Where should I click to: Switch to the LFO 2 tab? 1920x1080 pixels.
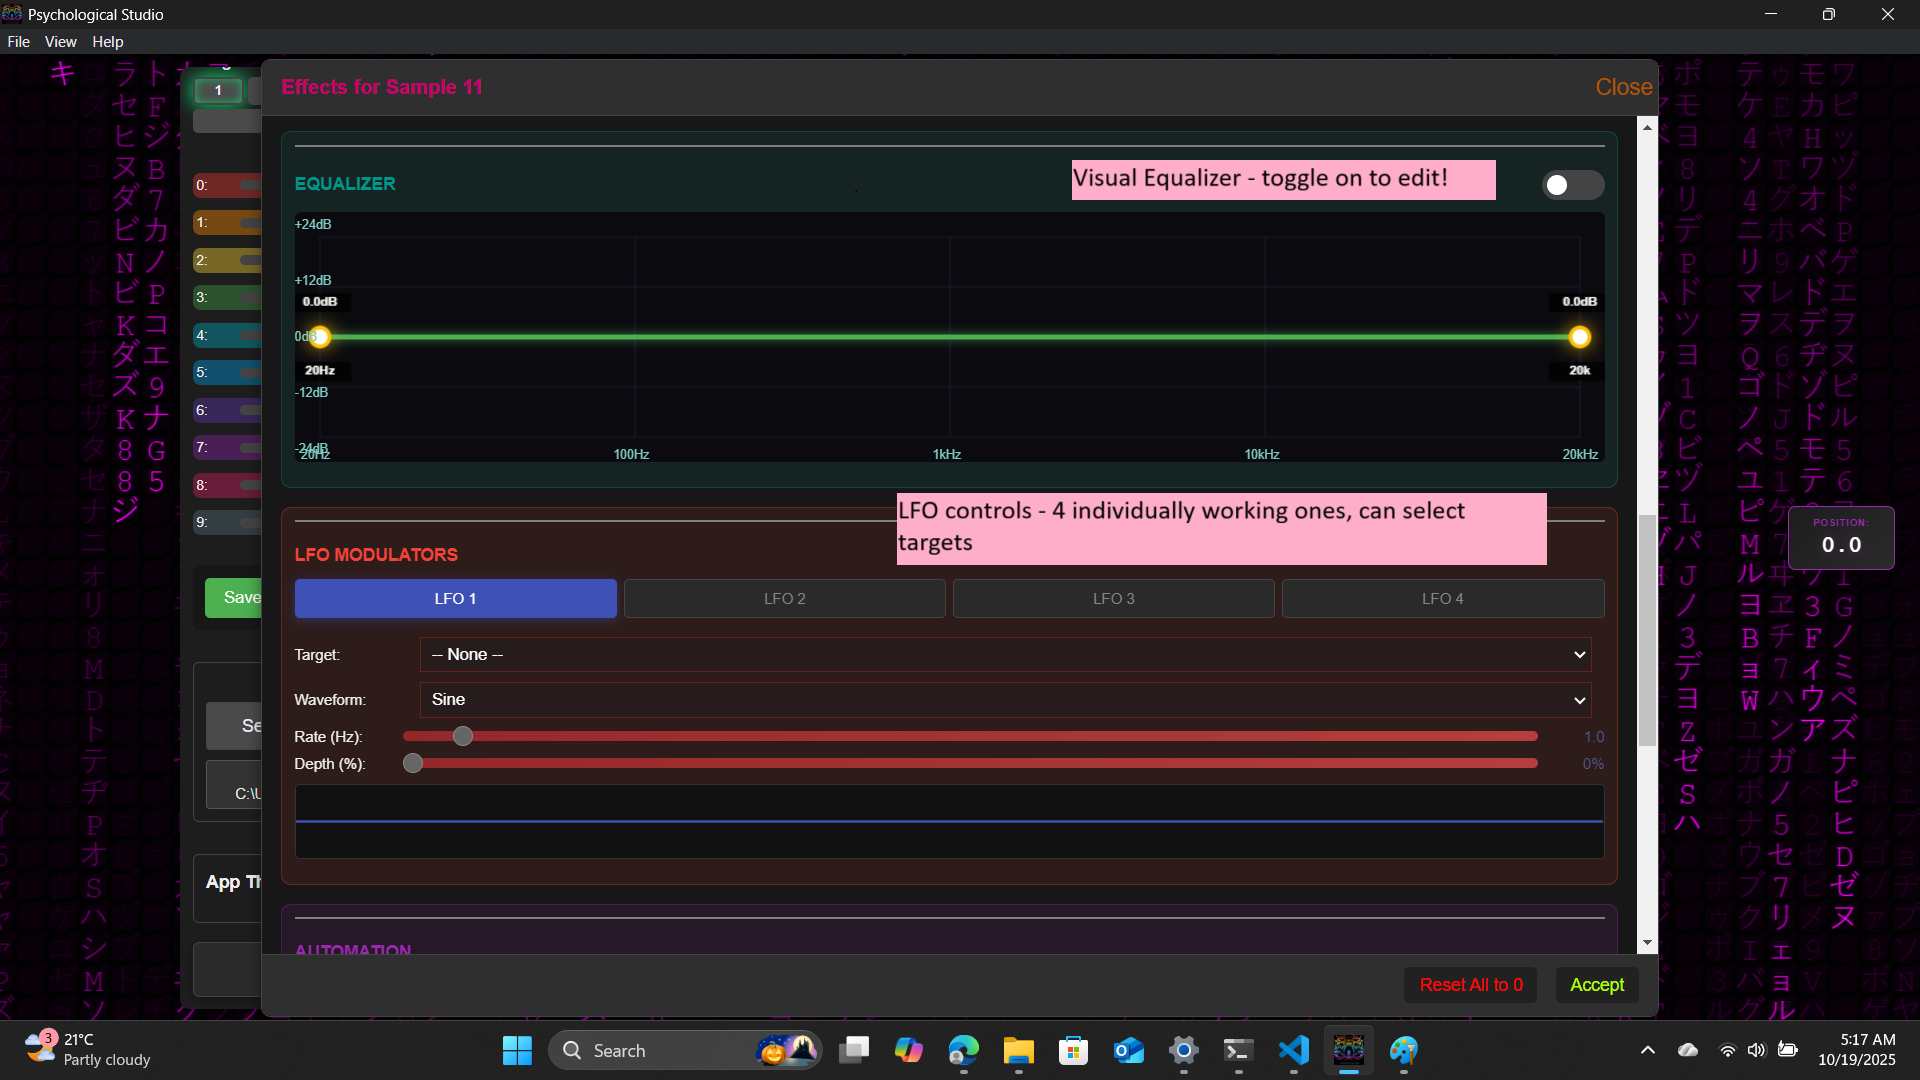(784, 598)
